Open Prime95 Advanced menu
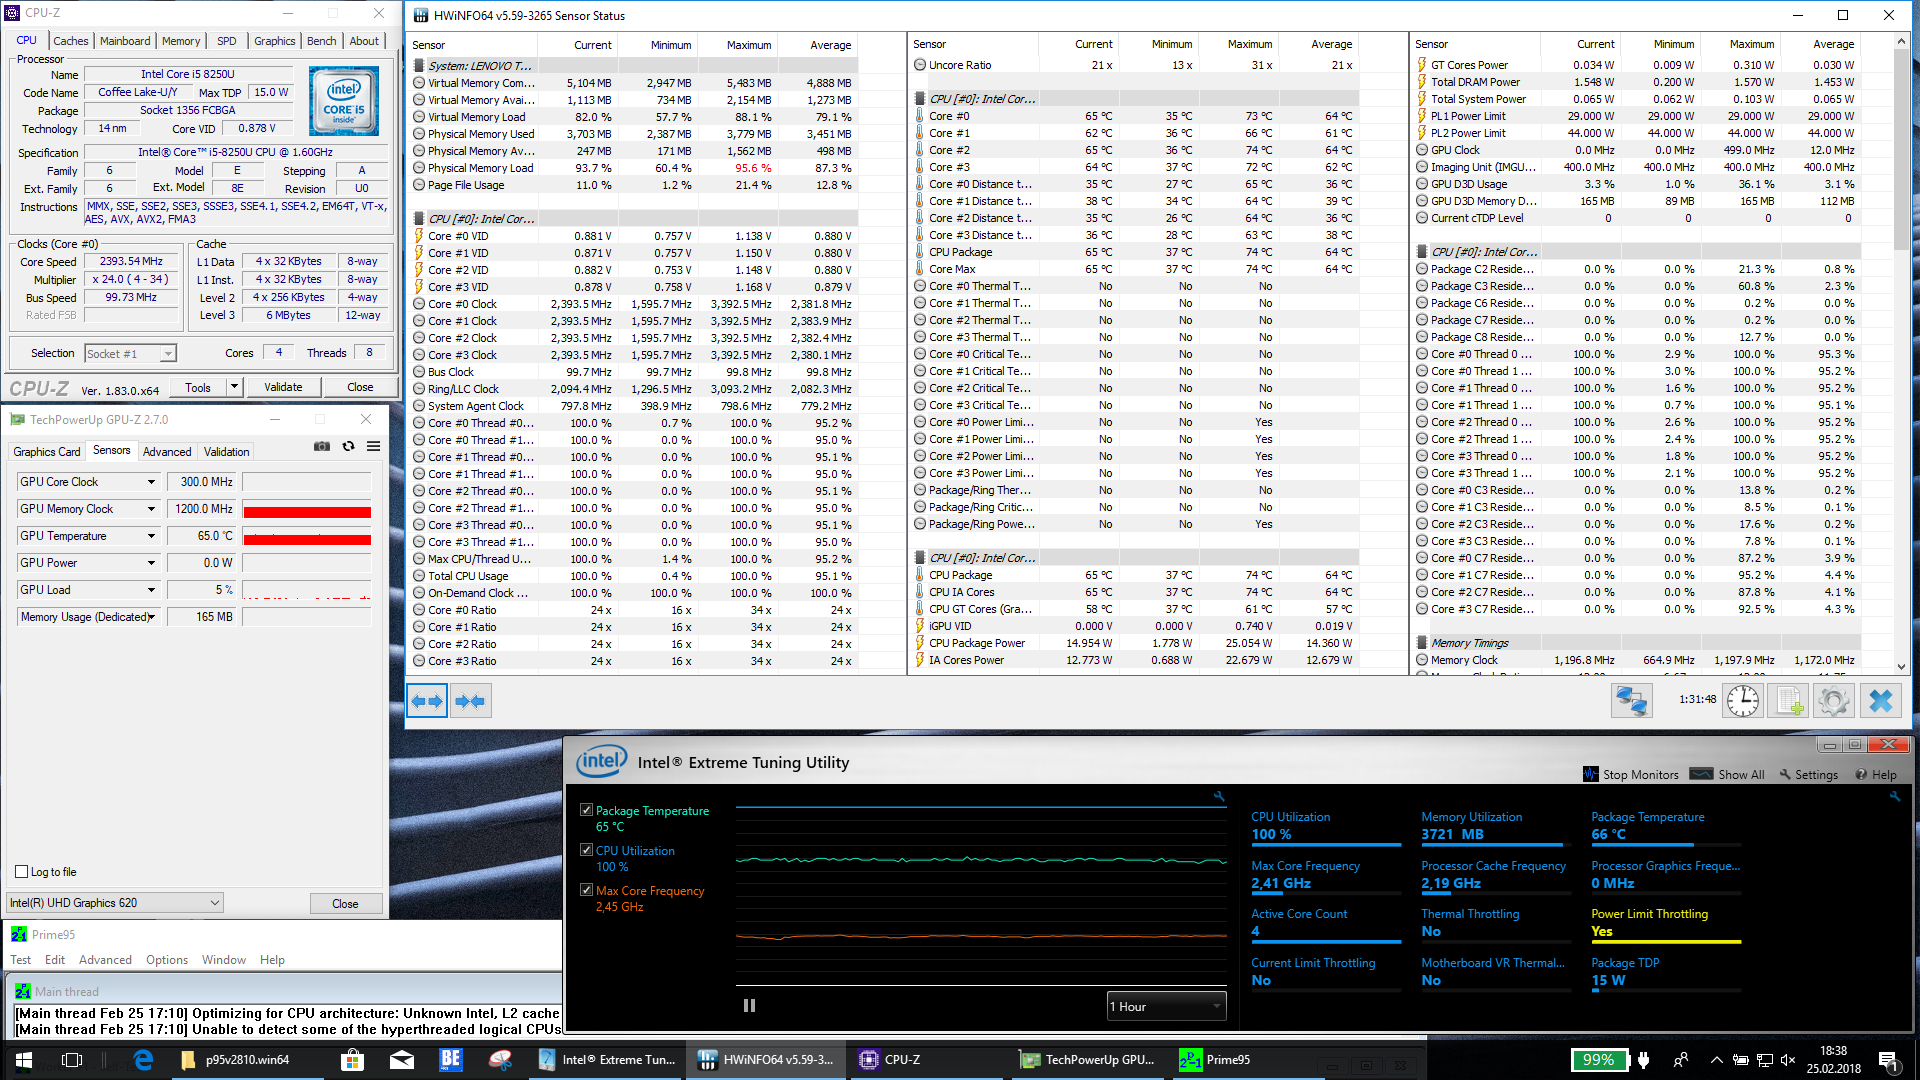The height and width of the screenshot is (1080, 1920). coord(105,960)
